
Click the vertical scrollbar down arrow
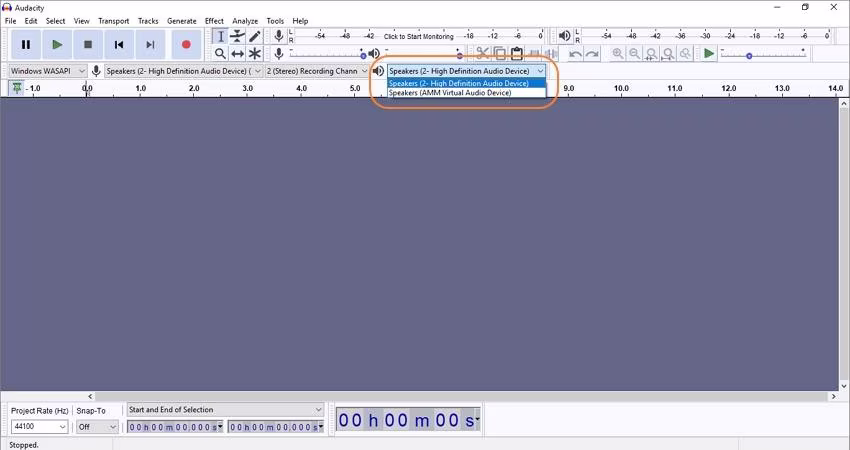point(844,386)
